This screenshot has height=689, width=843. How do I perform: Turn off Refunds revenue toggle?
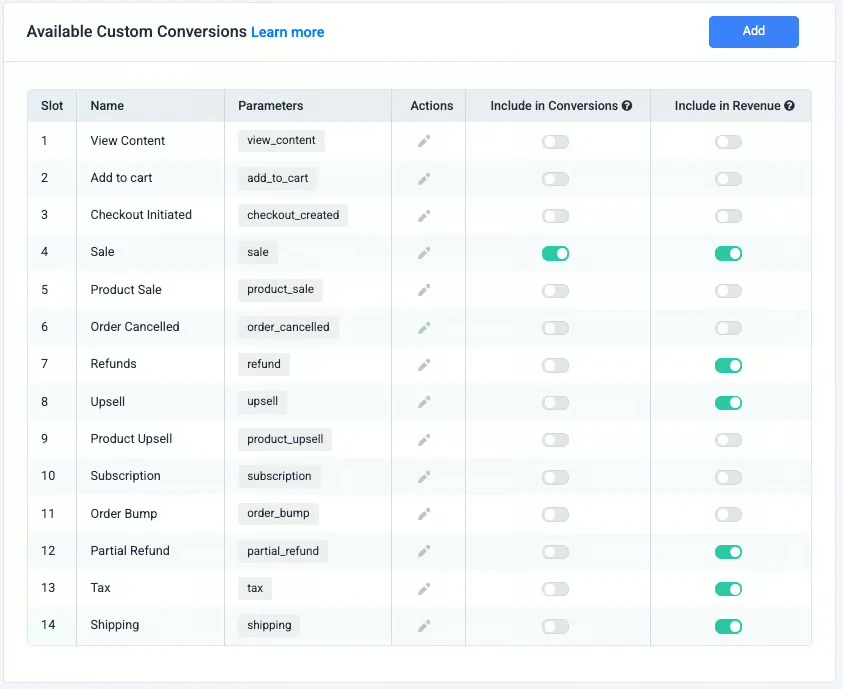click(728, 365)
